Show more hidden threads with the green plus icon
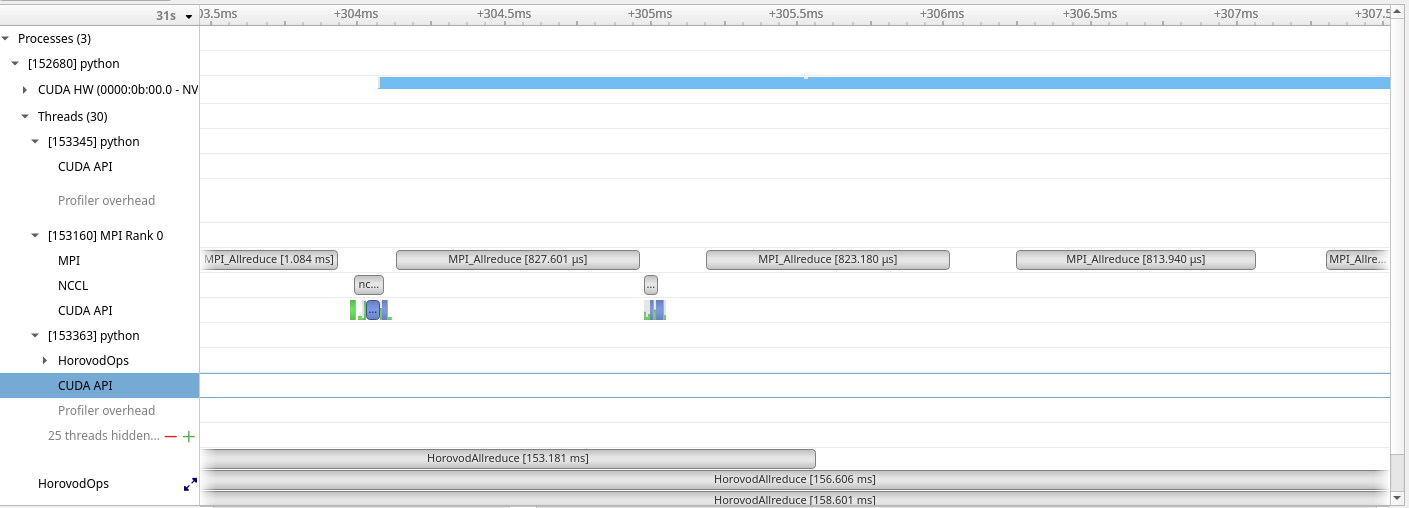 click(189, 436)
